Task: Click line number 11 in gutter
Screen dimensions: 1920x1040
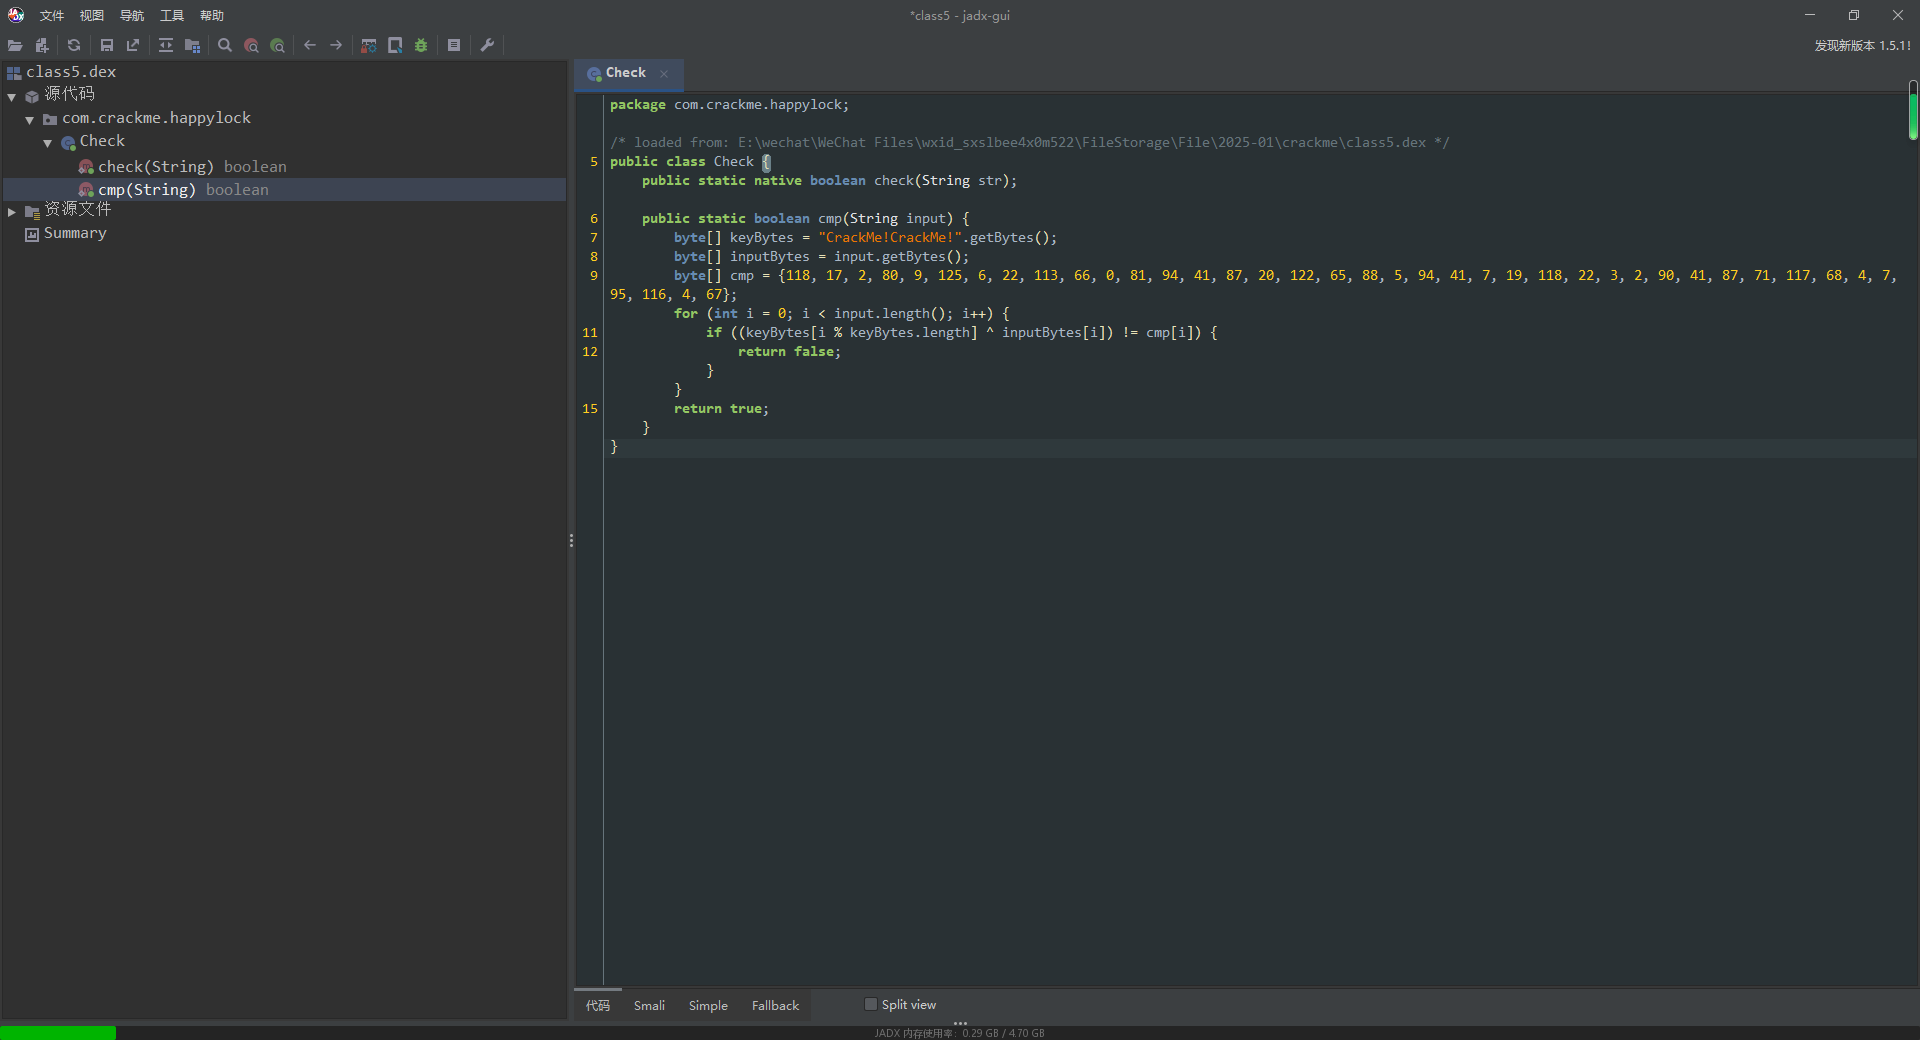Action: pyautogui.click(x=590, y=333)
